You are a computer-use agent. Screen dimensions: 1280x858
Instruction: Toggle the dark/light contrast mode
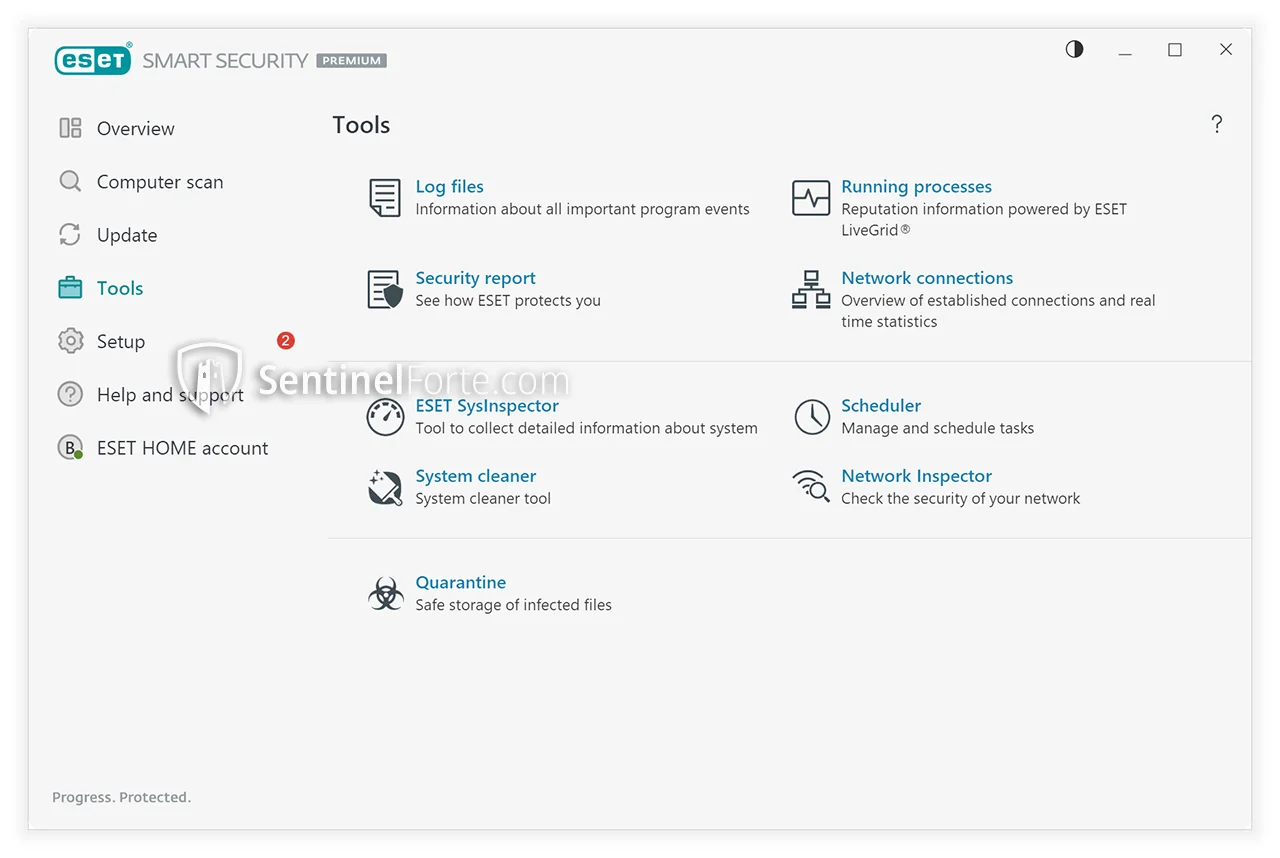point(1074,49)
